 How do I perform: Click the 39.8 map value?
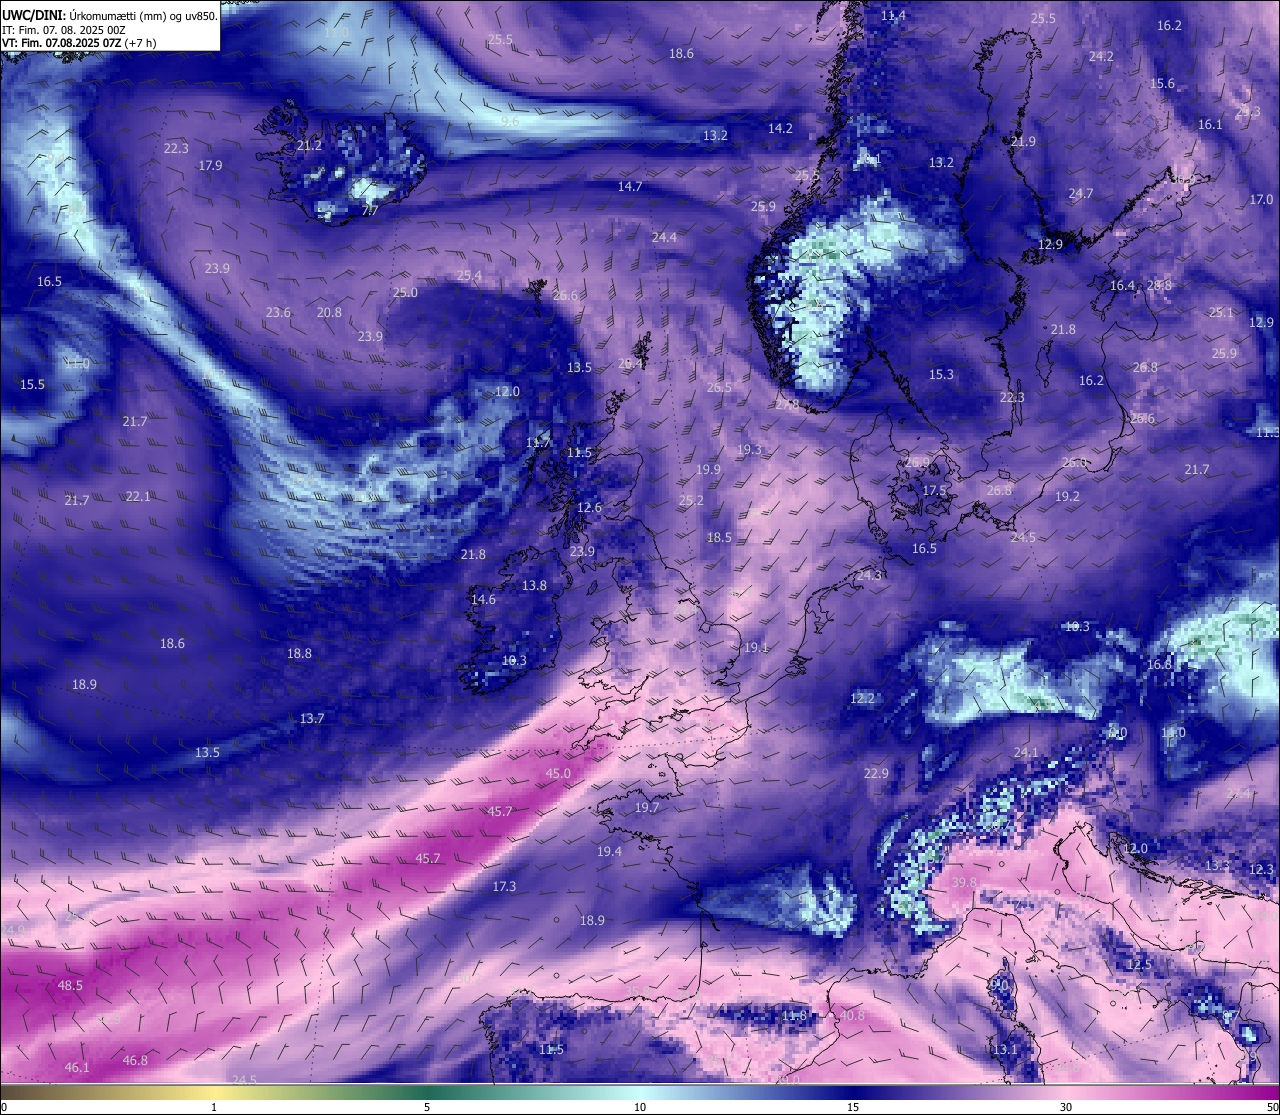coord(963,883)
